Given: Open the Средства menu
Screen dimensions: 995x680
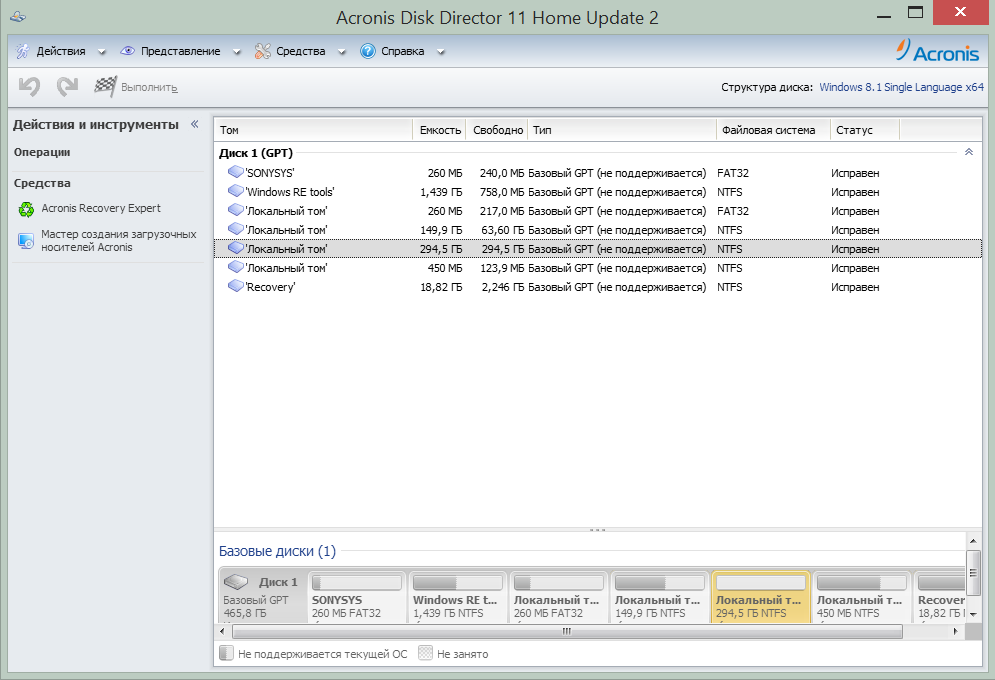Looking at the screenshot, I should pyautogui.click(x=301, y=51).
